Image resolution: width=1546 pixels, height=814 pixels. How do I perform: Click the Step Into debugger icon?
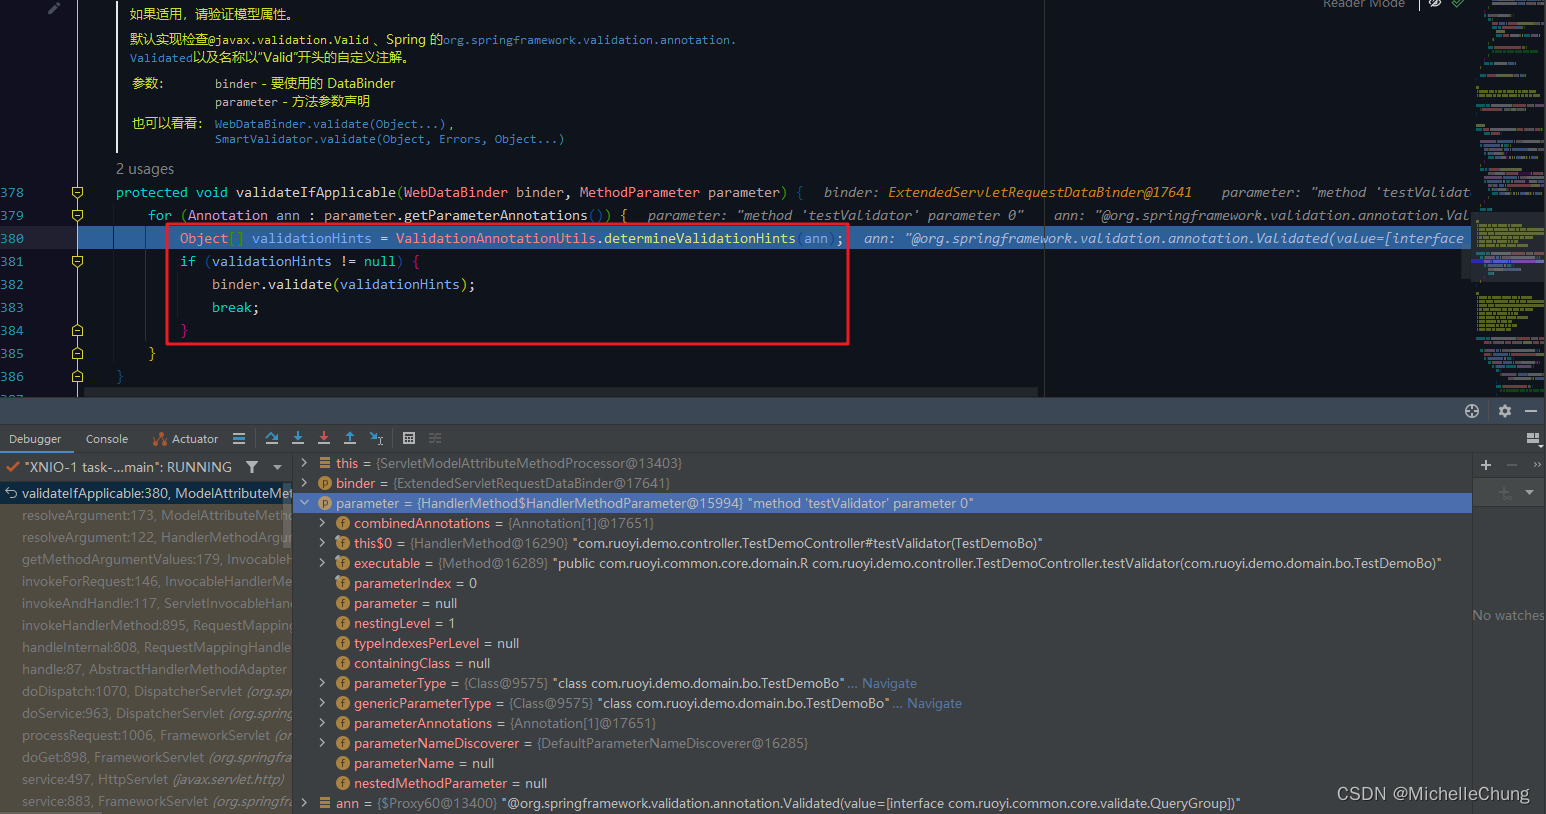297,438
